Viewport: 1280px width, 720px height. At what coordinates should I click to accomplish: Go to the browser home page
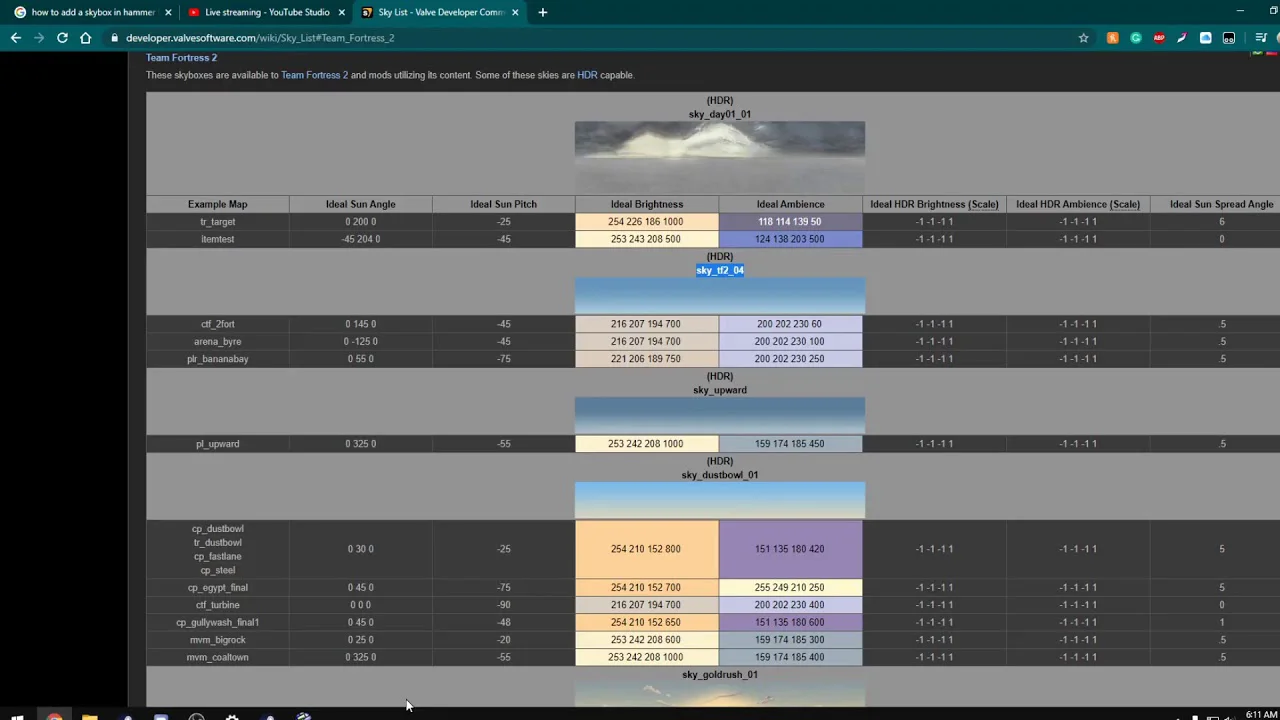85,38
